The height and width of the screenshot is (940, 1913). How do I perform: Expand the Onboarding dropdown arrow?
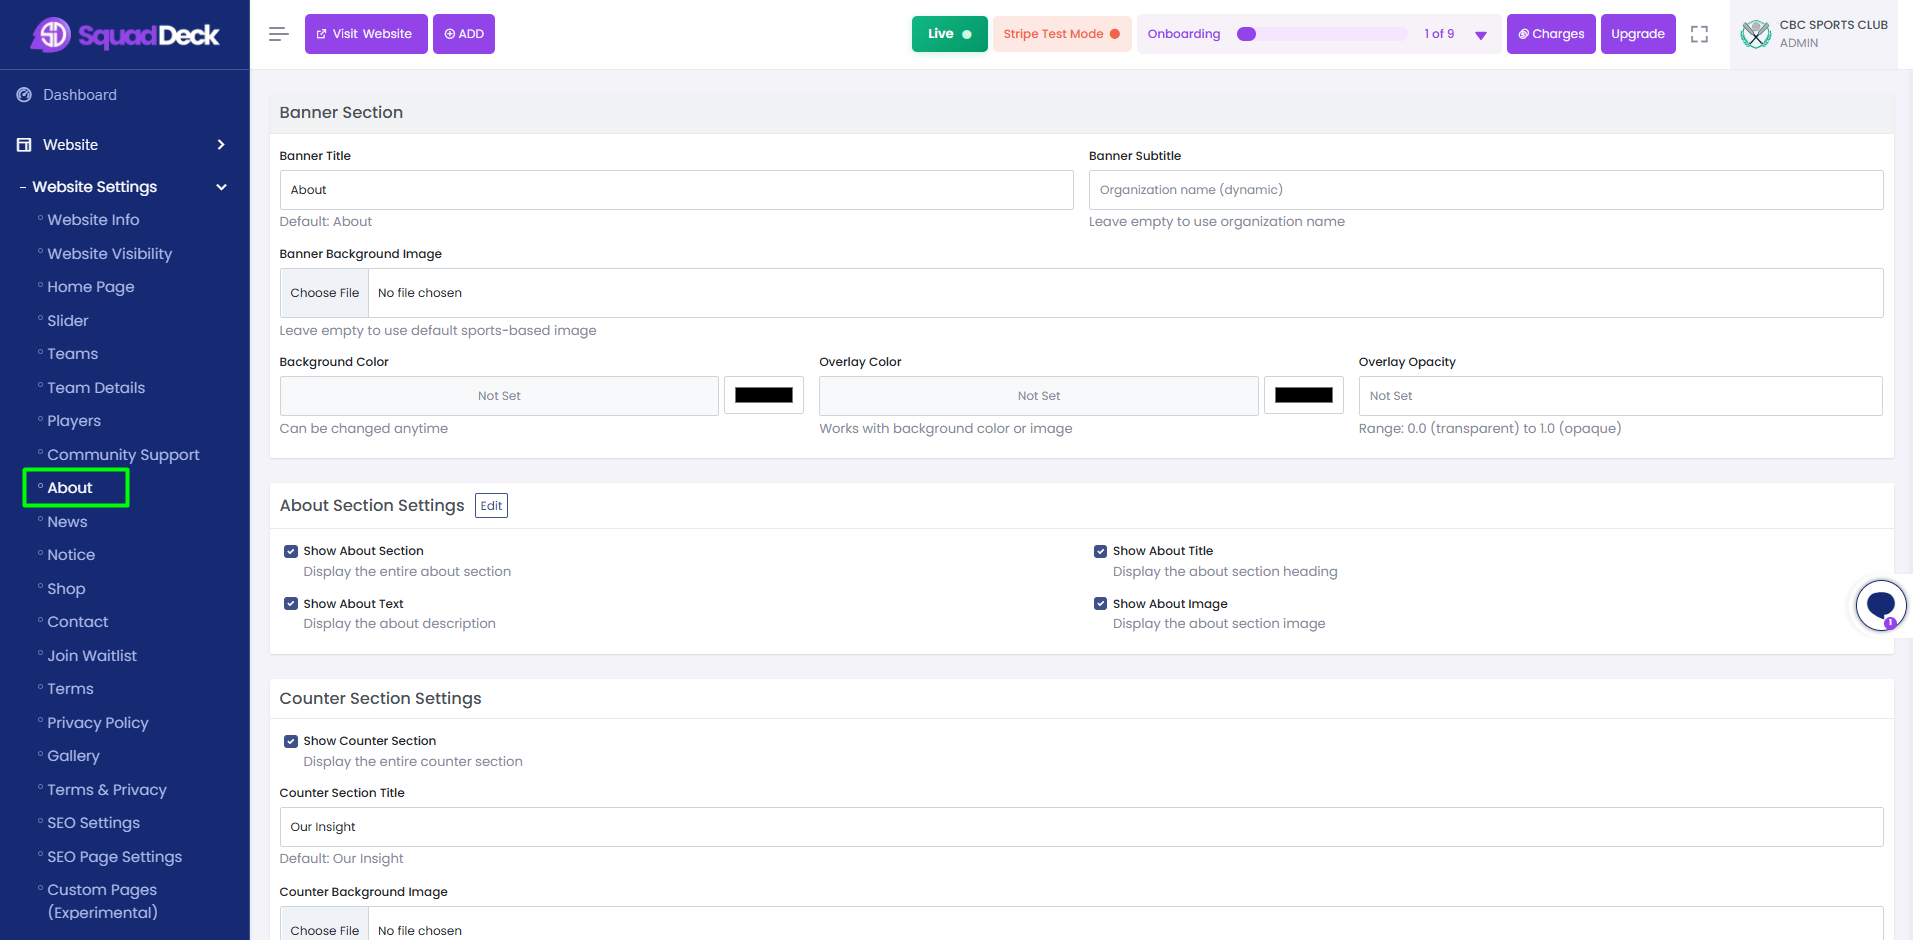pyautogui.click(x=1481, y=35)
